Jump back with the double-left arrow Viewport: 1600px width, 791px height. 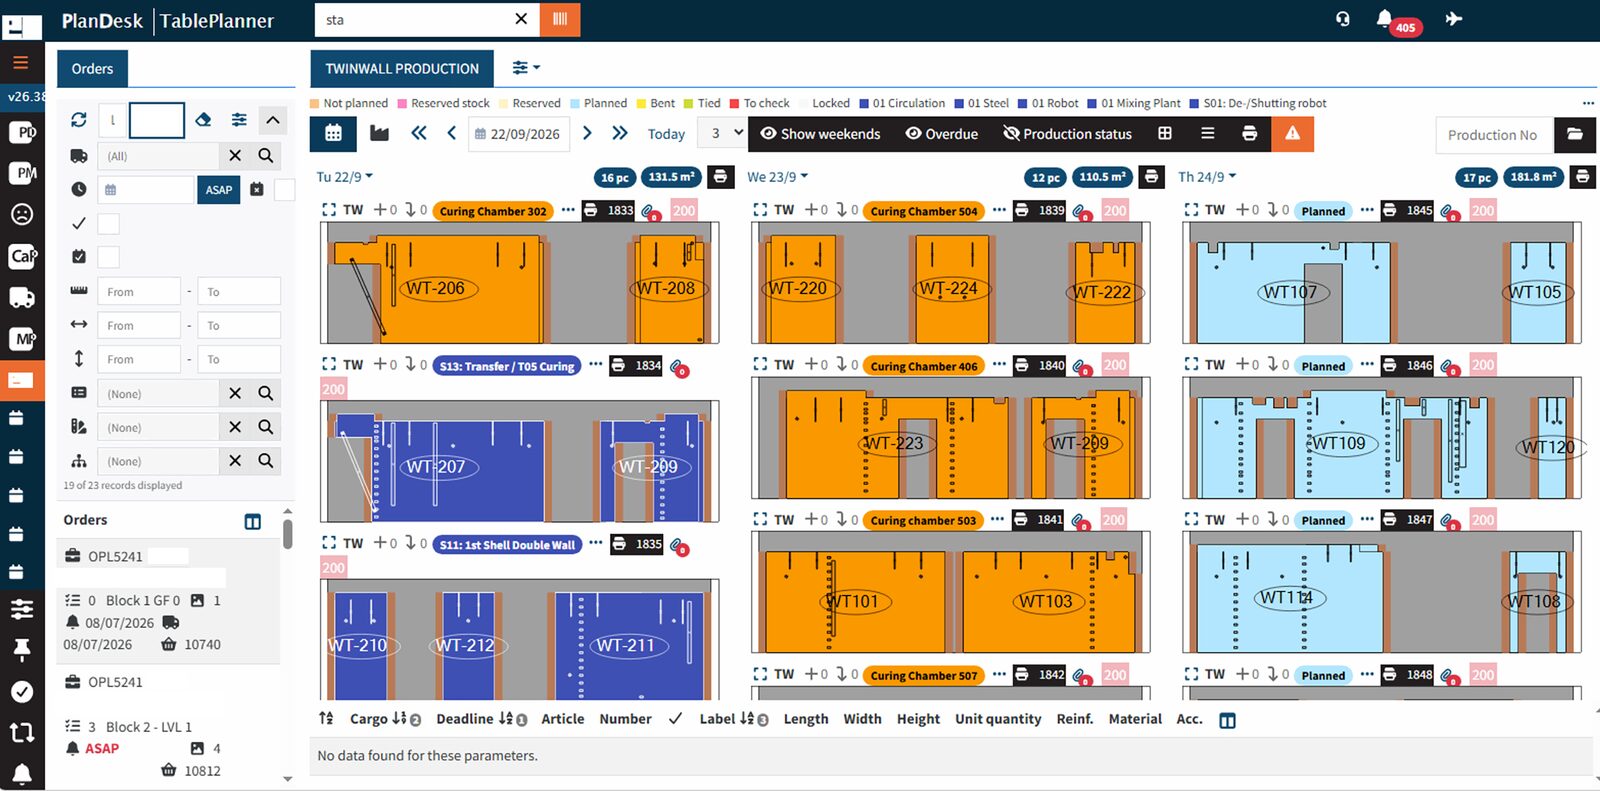419,133
